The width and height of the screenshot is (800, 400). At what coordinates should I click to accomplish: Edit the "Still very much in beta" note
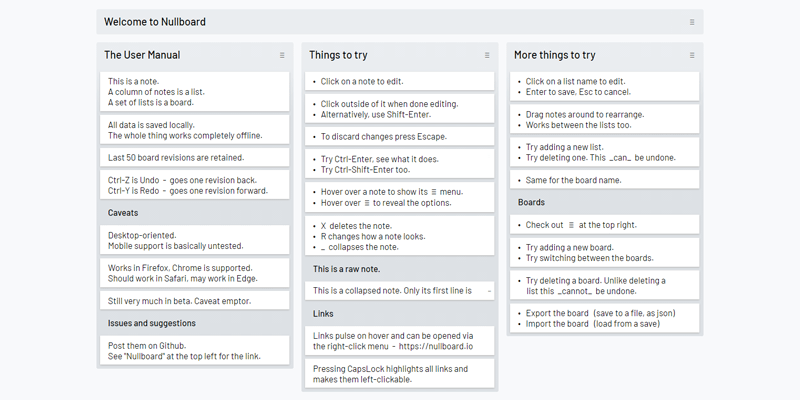(195, 300)
